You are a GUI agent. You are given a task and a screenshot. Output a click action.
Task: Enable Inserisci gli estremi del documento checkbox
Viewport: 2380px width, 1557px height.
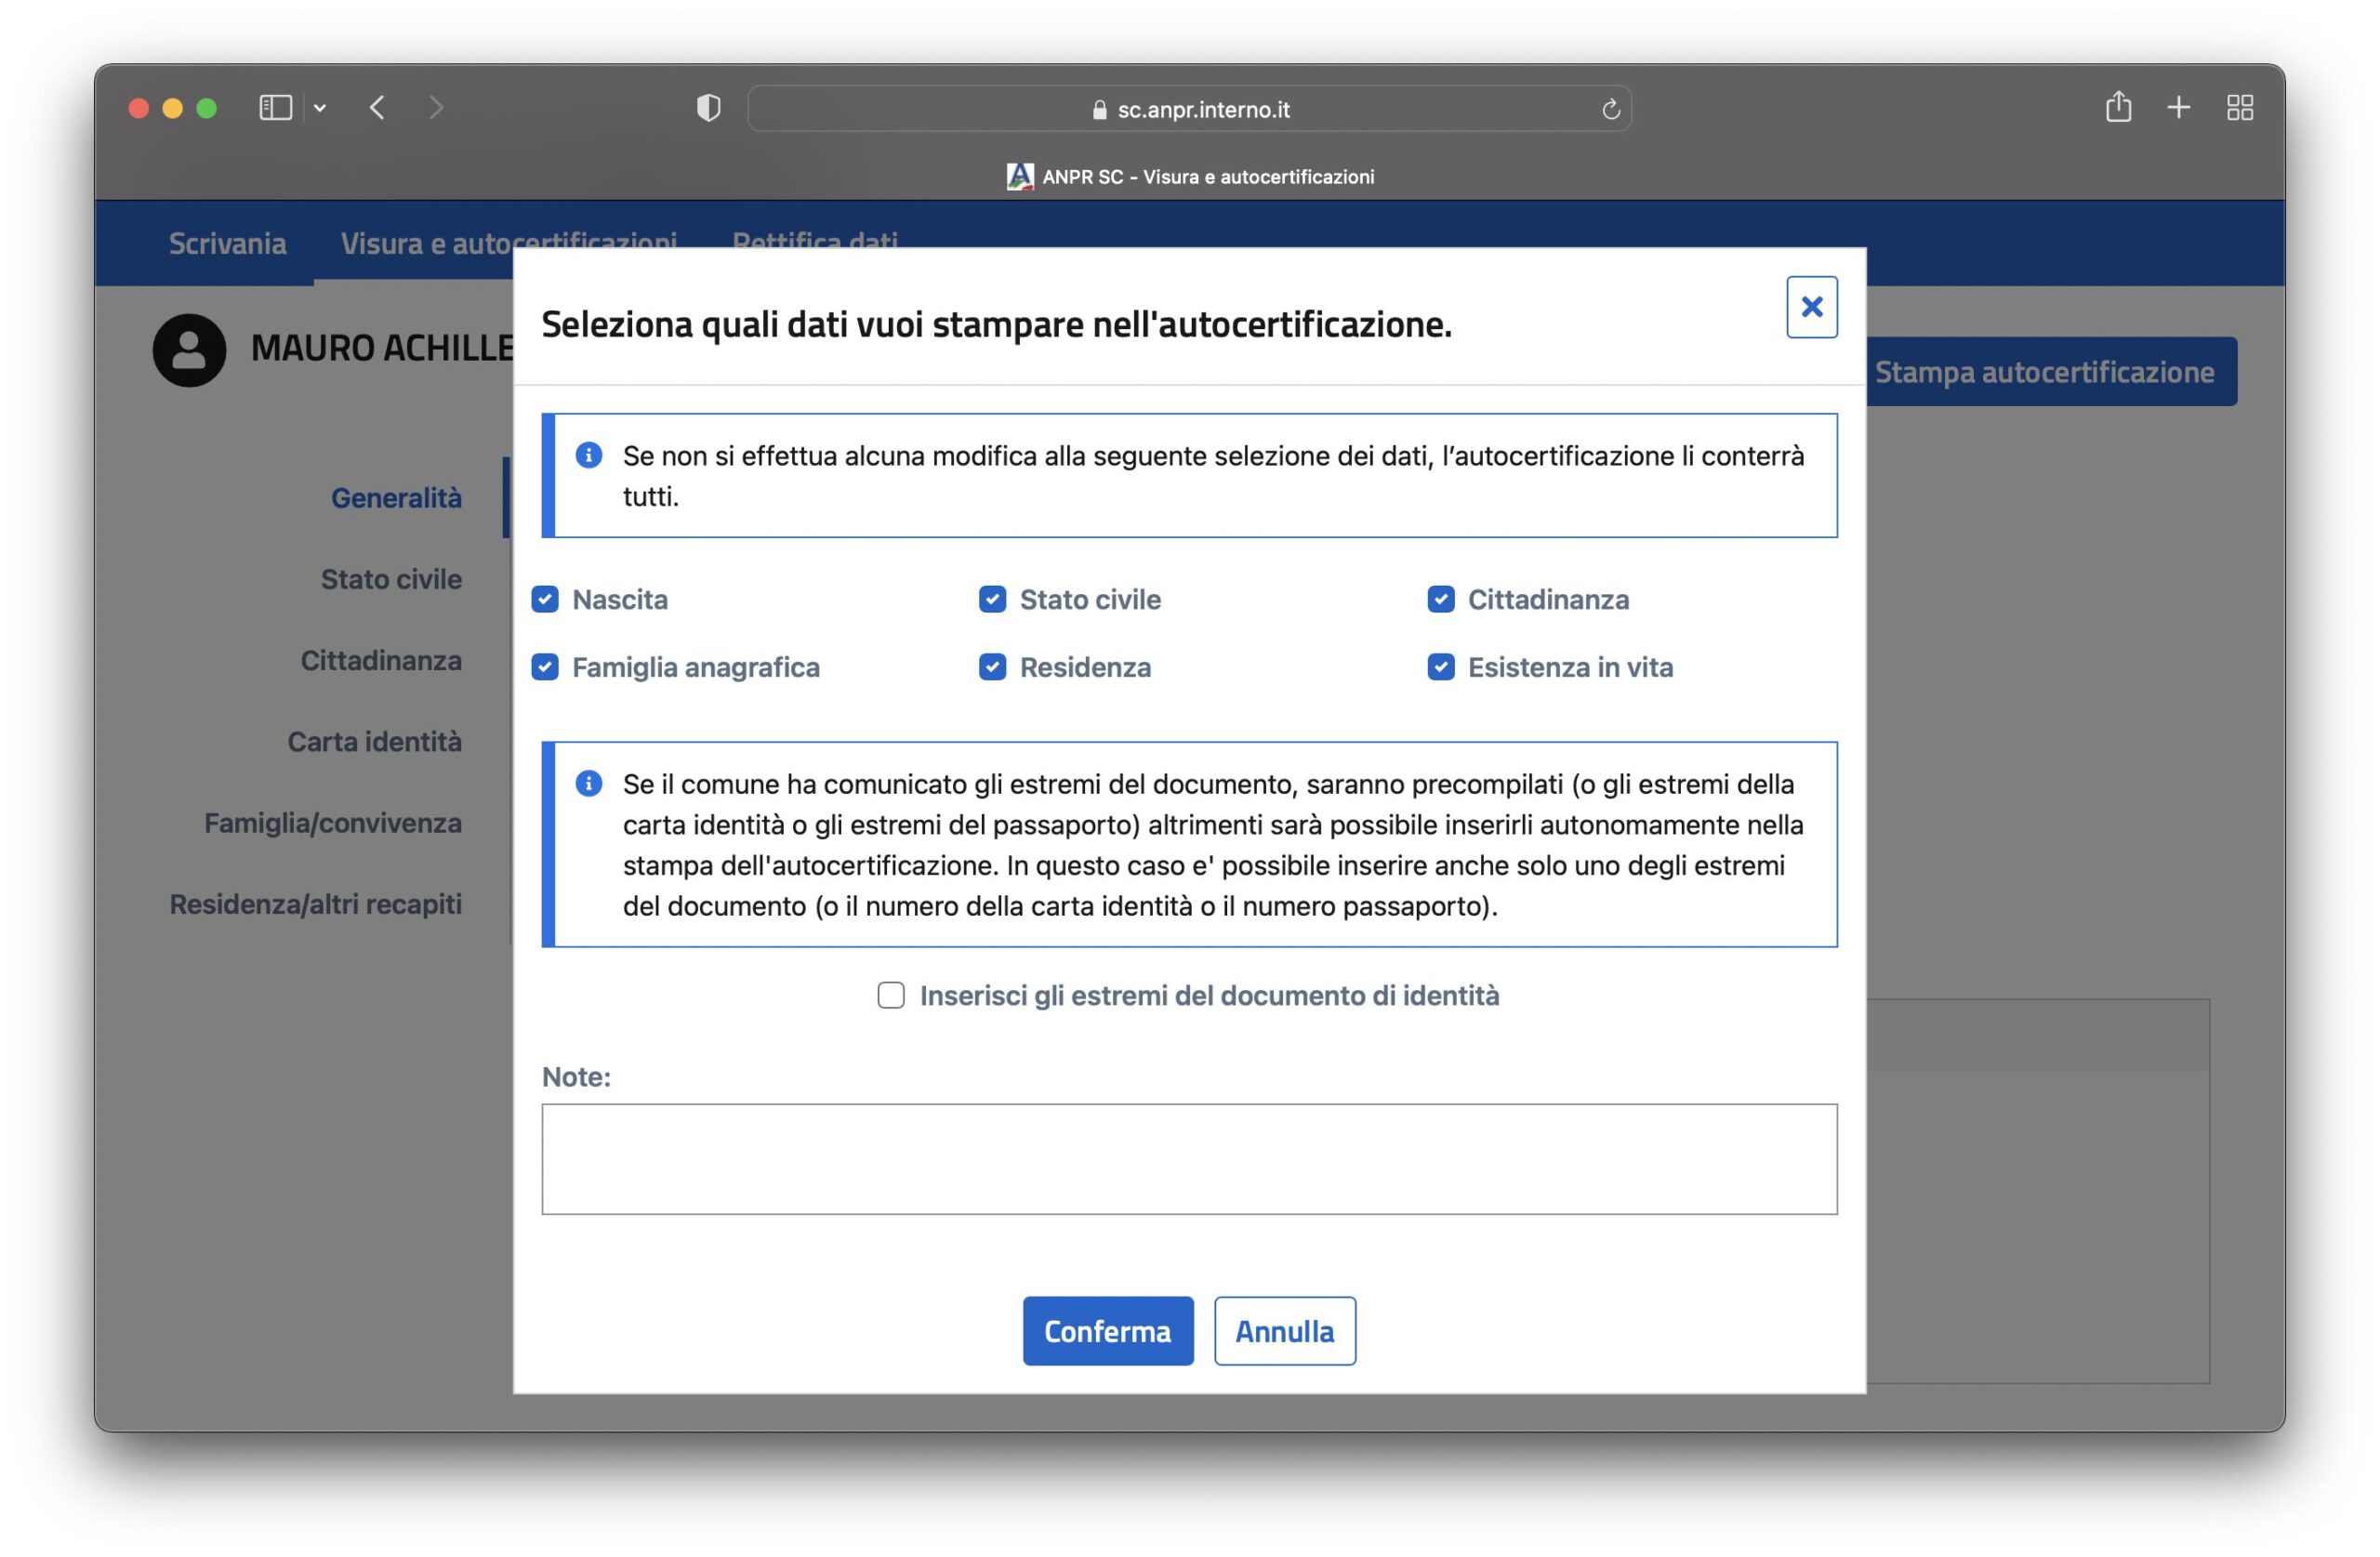pos(891,995)
